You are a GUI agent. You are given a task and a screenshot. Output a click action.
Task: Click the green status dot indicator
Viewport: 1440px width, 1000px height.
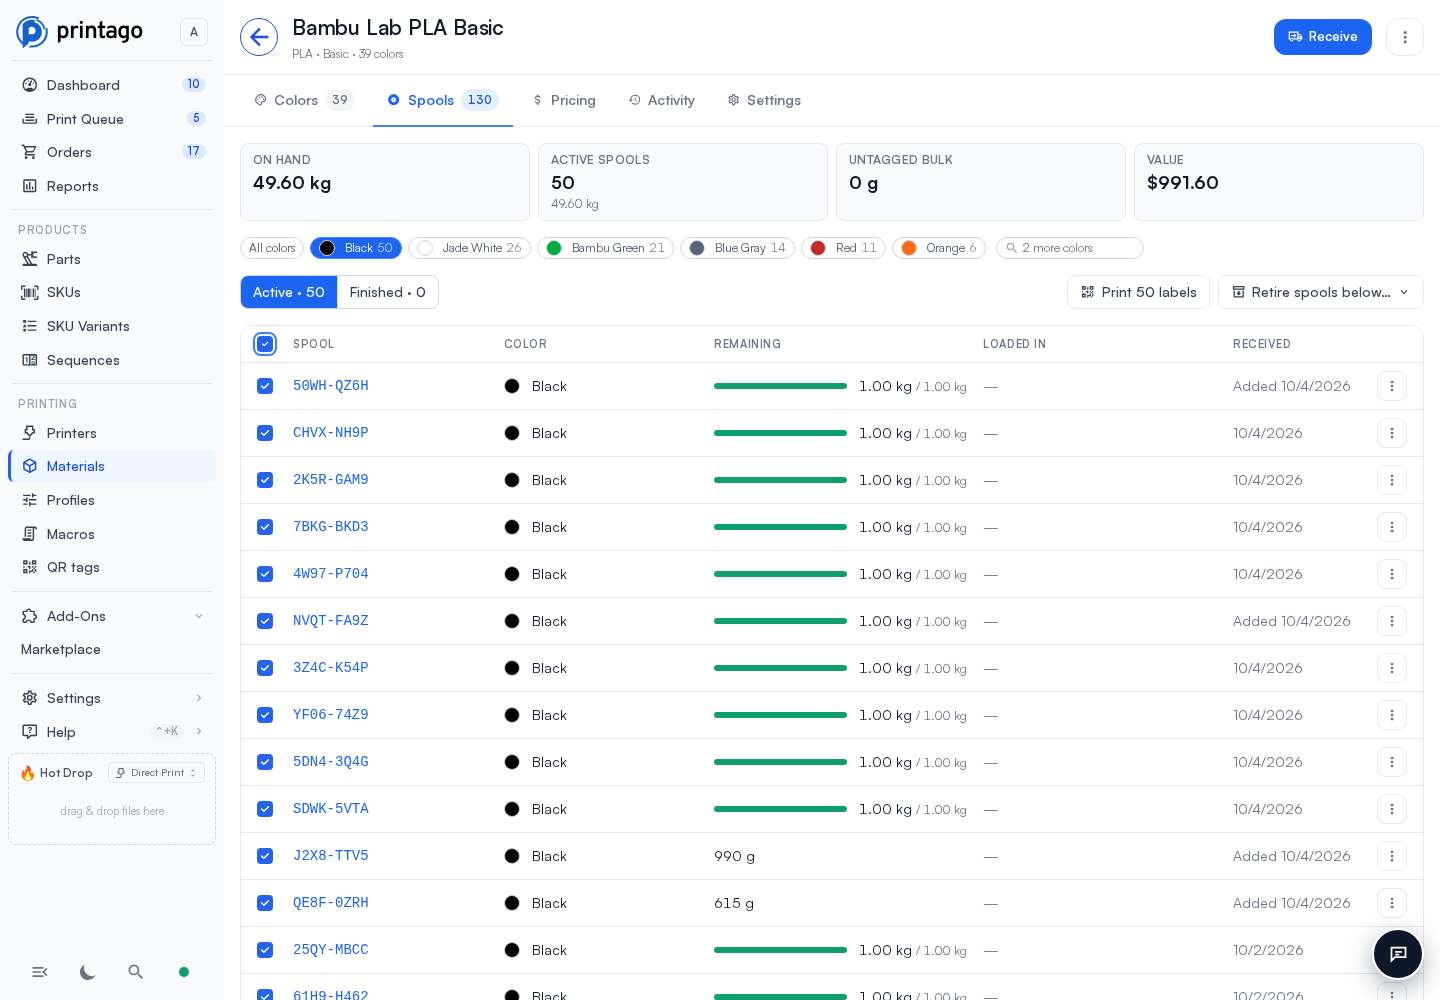point(184,972)
